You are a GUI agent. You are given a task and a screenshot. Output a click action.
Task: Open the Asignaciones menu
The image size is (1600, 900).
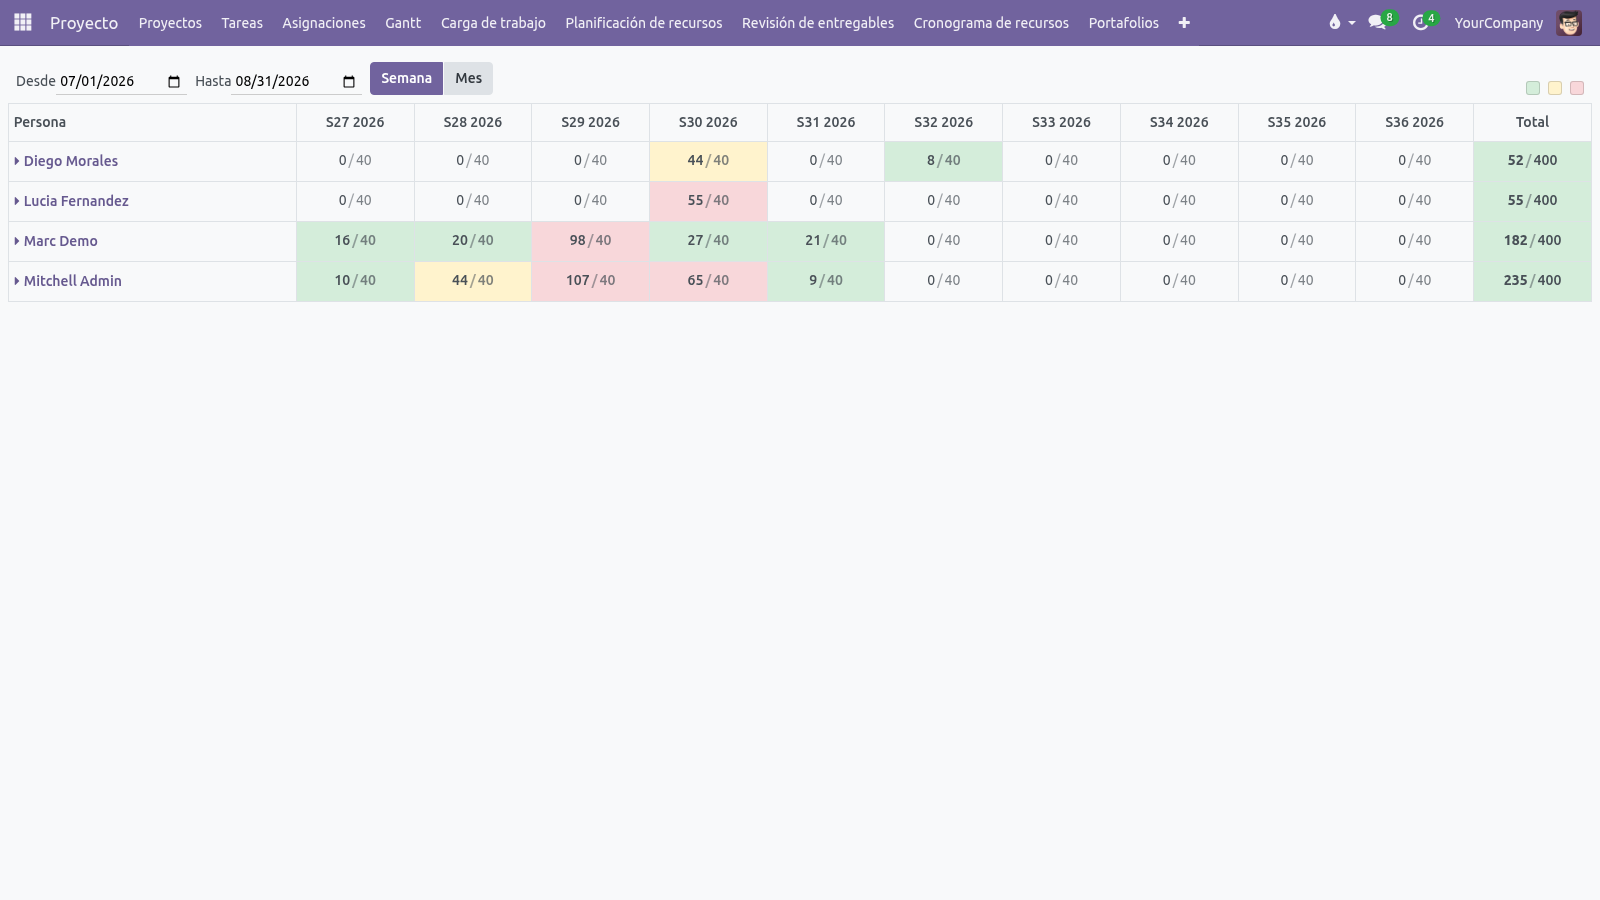click(324, 22)
